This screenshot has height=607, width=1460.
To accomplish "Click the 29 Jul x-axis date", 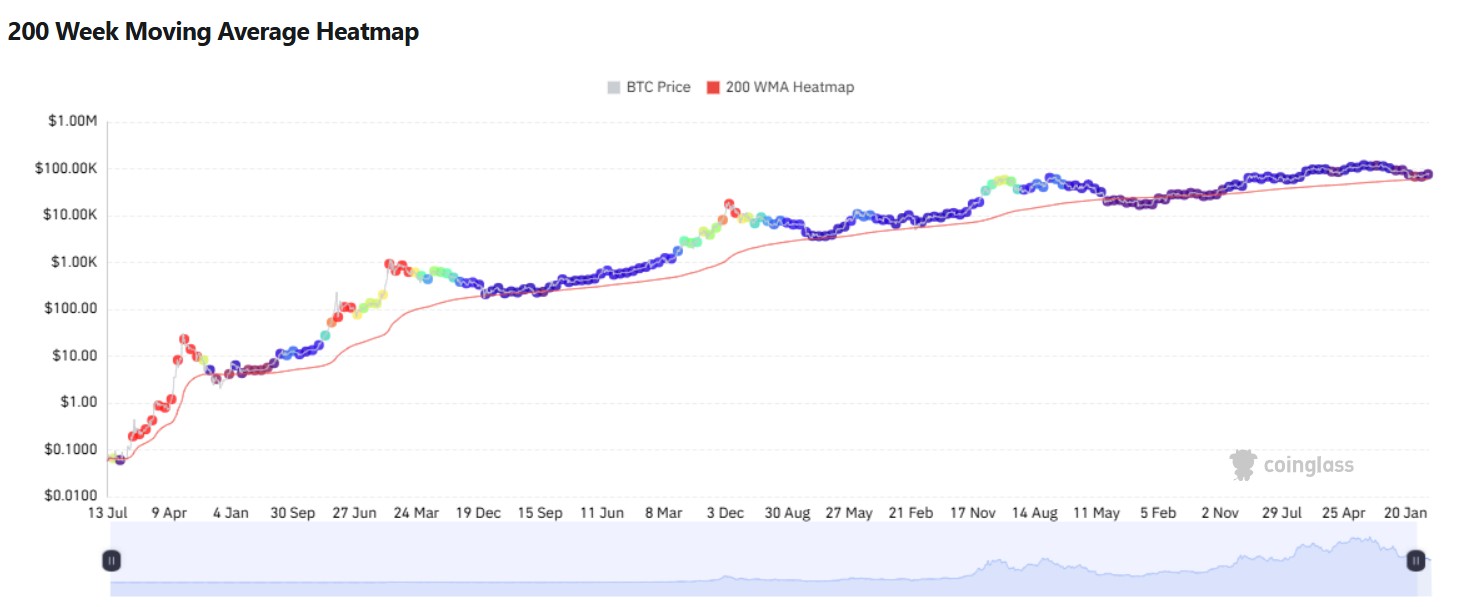I will pos(1281,513).
